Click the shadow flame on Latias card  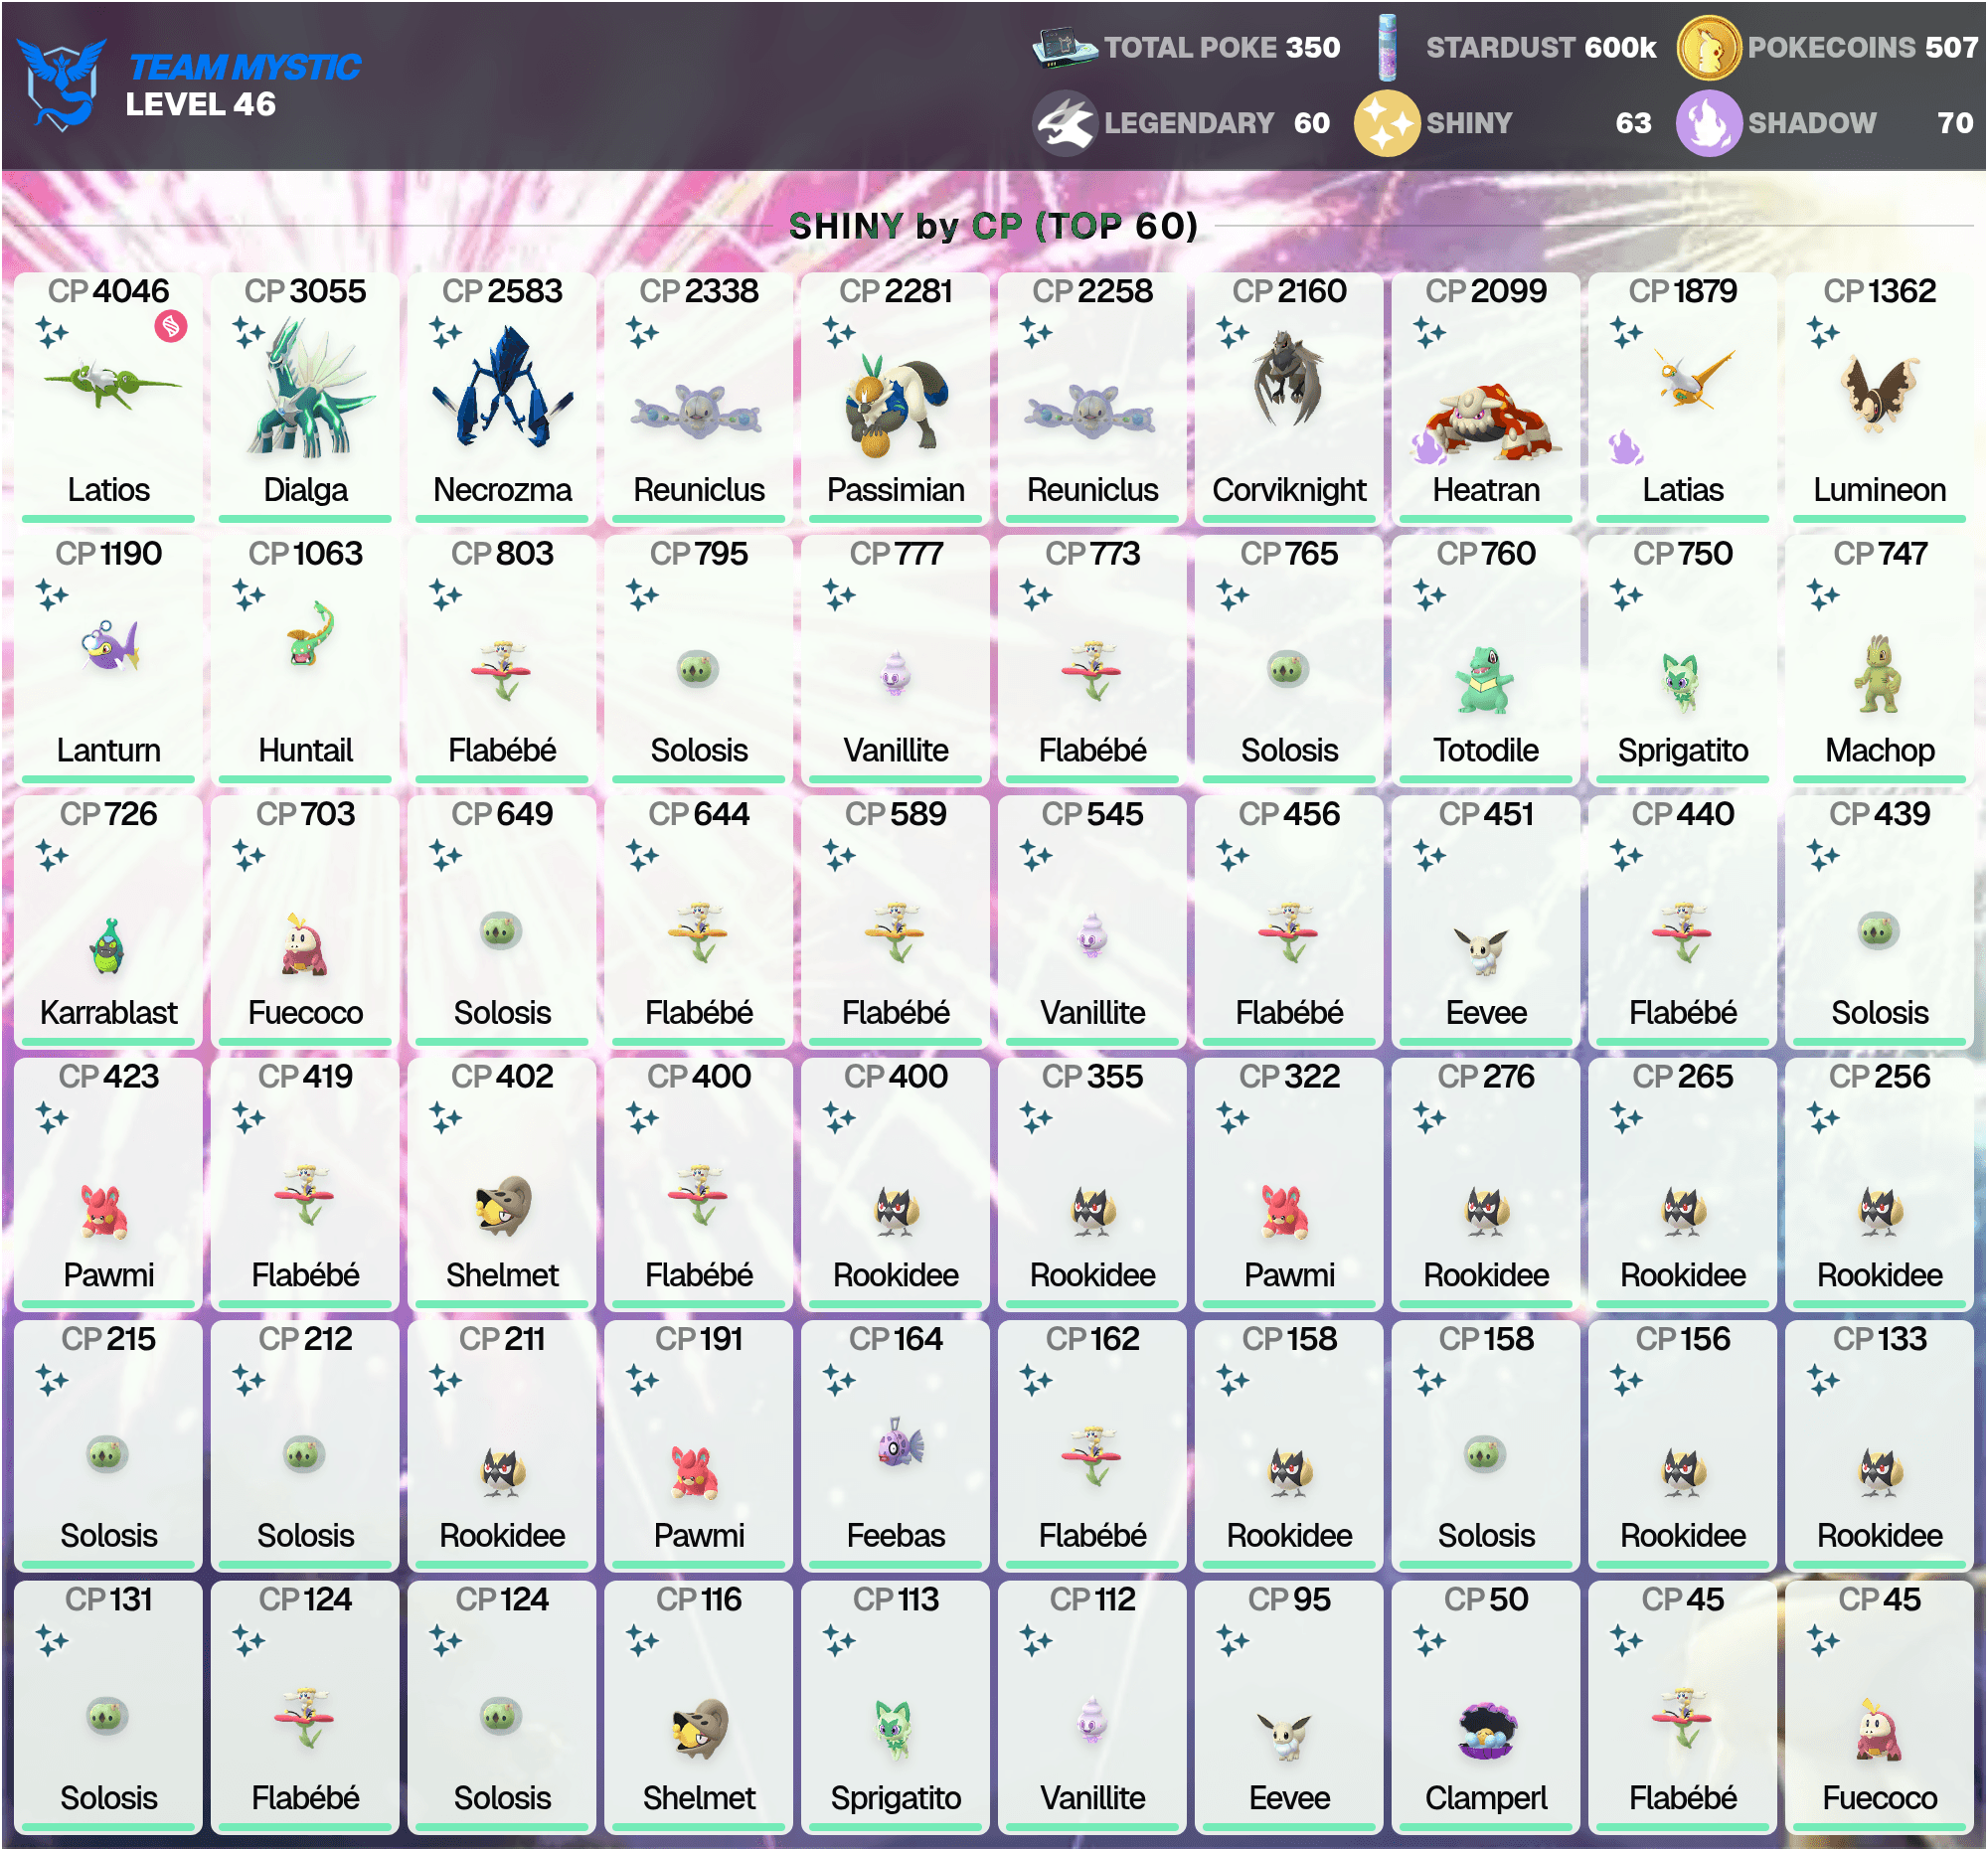coord(1625,447)
